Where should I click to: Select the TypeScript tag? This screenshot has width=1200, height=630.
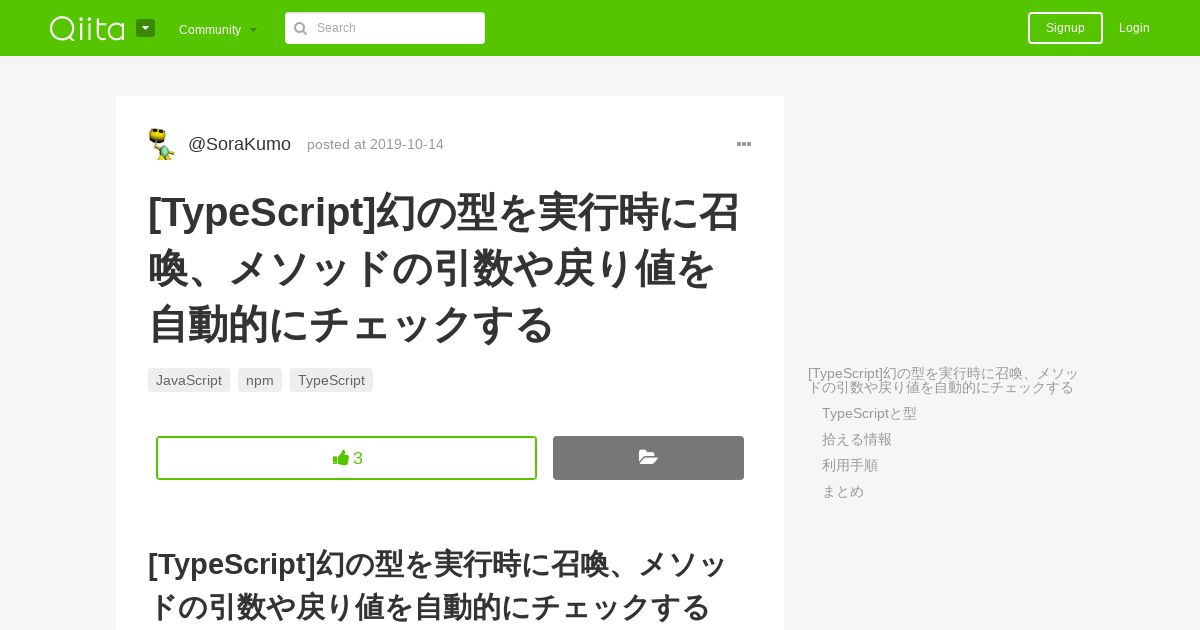[331, 380]
